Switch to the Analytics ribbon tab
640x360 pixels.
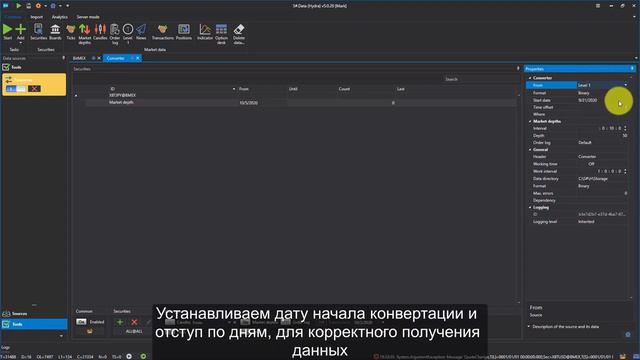click(60, 17)
